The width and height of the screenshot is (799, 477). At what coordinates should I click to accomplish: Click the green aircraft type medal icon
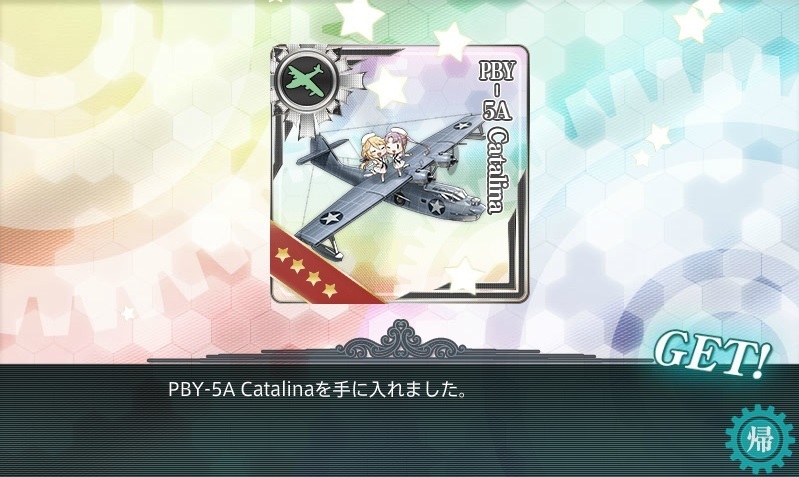point(305,78)
